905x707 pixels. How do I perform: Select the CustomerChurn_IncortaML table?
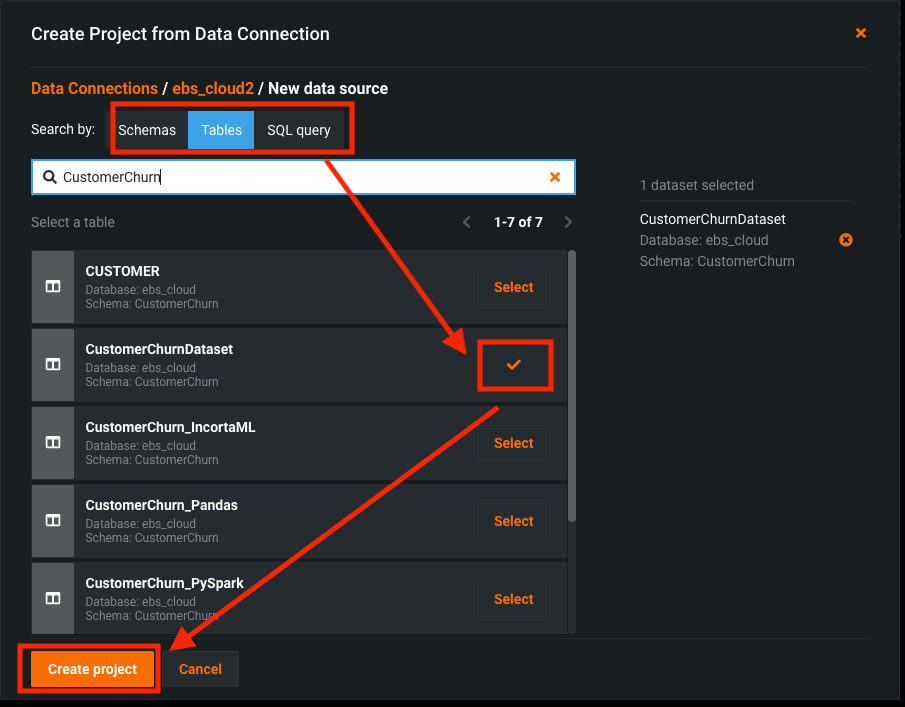pyautogui.click(x=513, y=443)
